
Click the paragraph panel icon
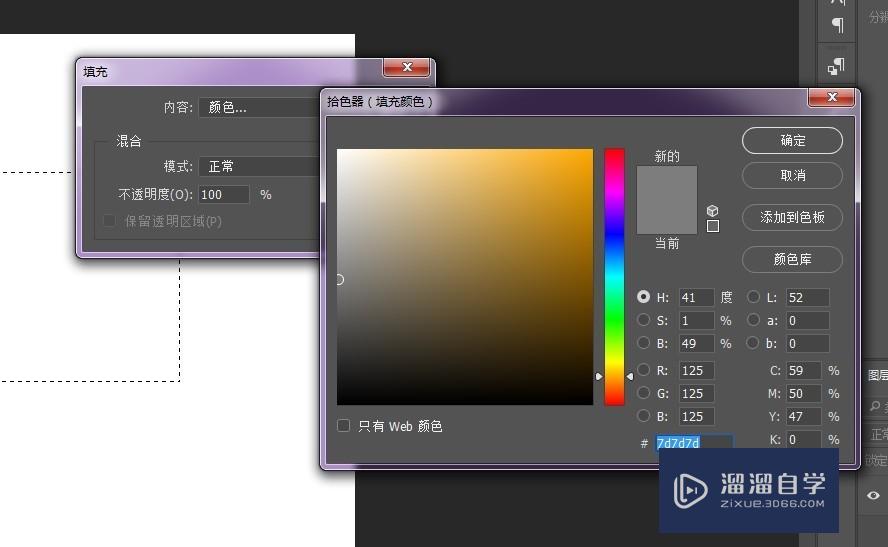[838, 25]
